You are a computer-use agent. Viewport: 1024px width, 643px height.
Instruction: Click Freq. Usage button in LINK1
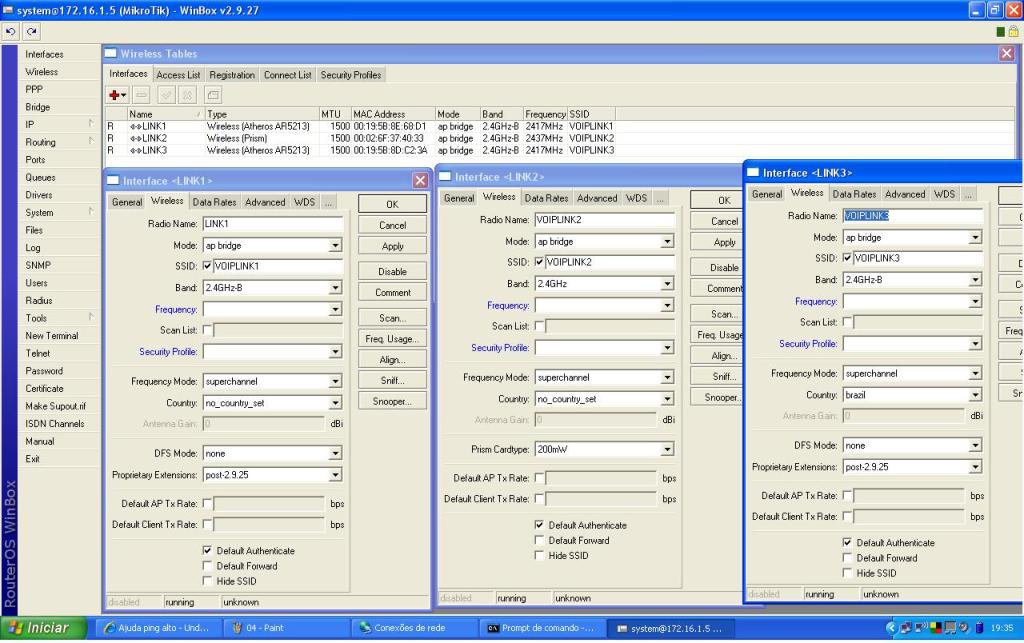point(392,339)
